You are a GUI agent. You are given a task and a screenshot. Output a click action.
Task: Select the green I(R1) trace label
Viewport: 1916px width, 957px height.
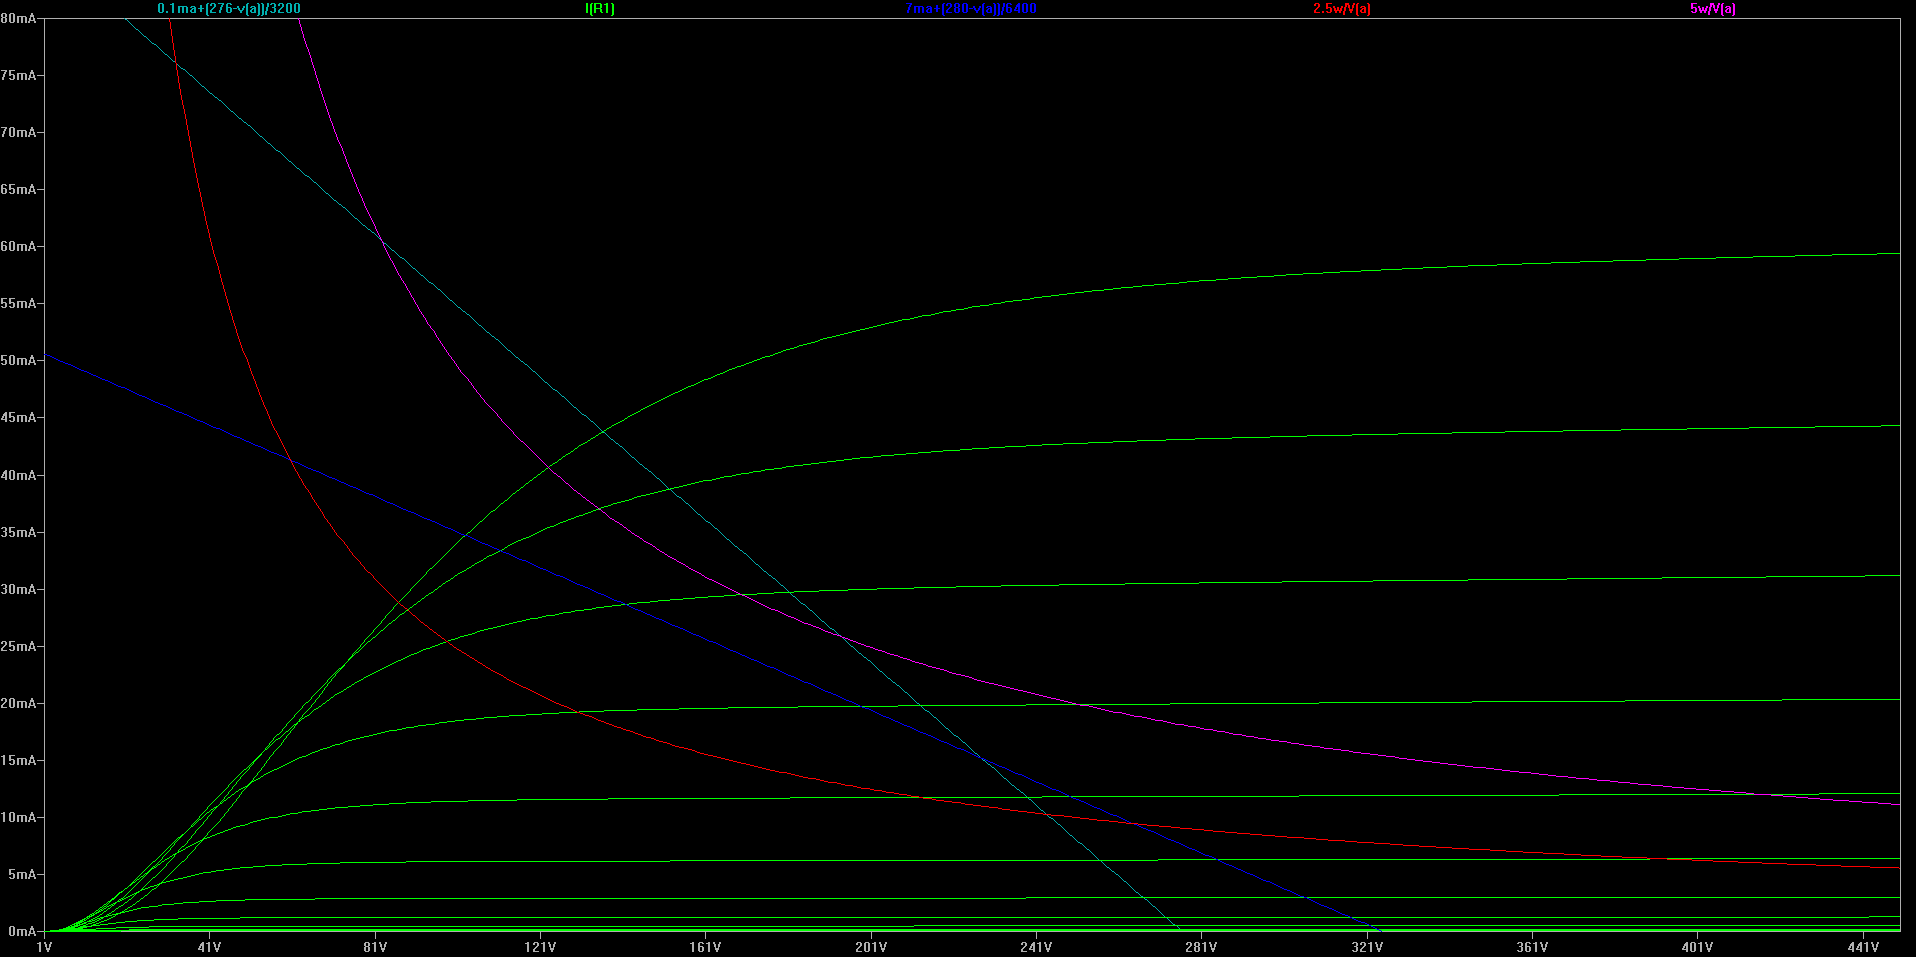tap(600, 9)
